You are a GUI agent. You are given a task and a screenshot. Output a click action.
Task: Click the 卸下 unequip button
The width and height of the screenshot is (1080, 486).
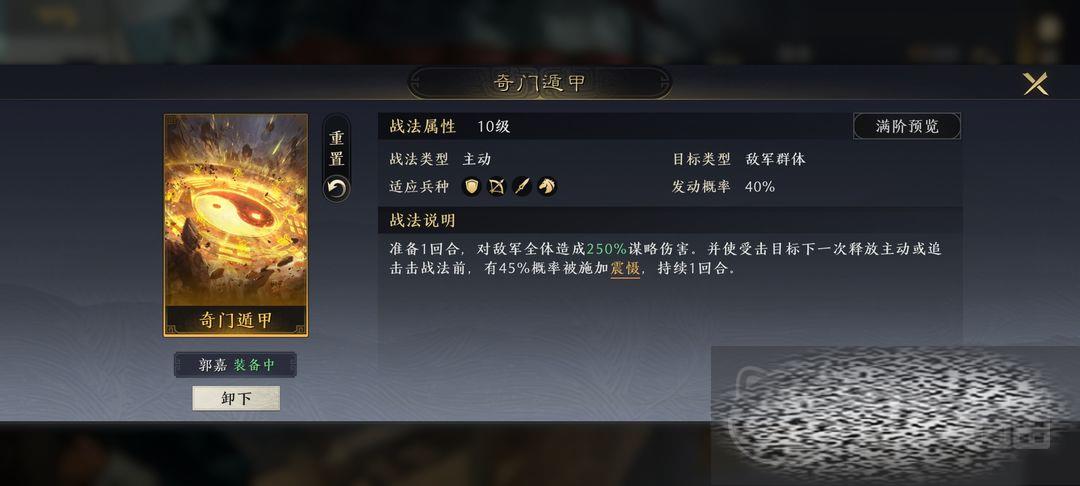click(236, 399)
